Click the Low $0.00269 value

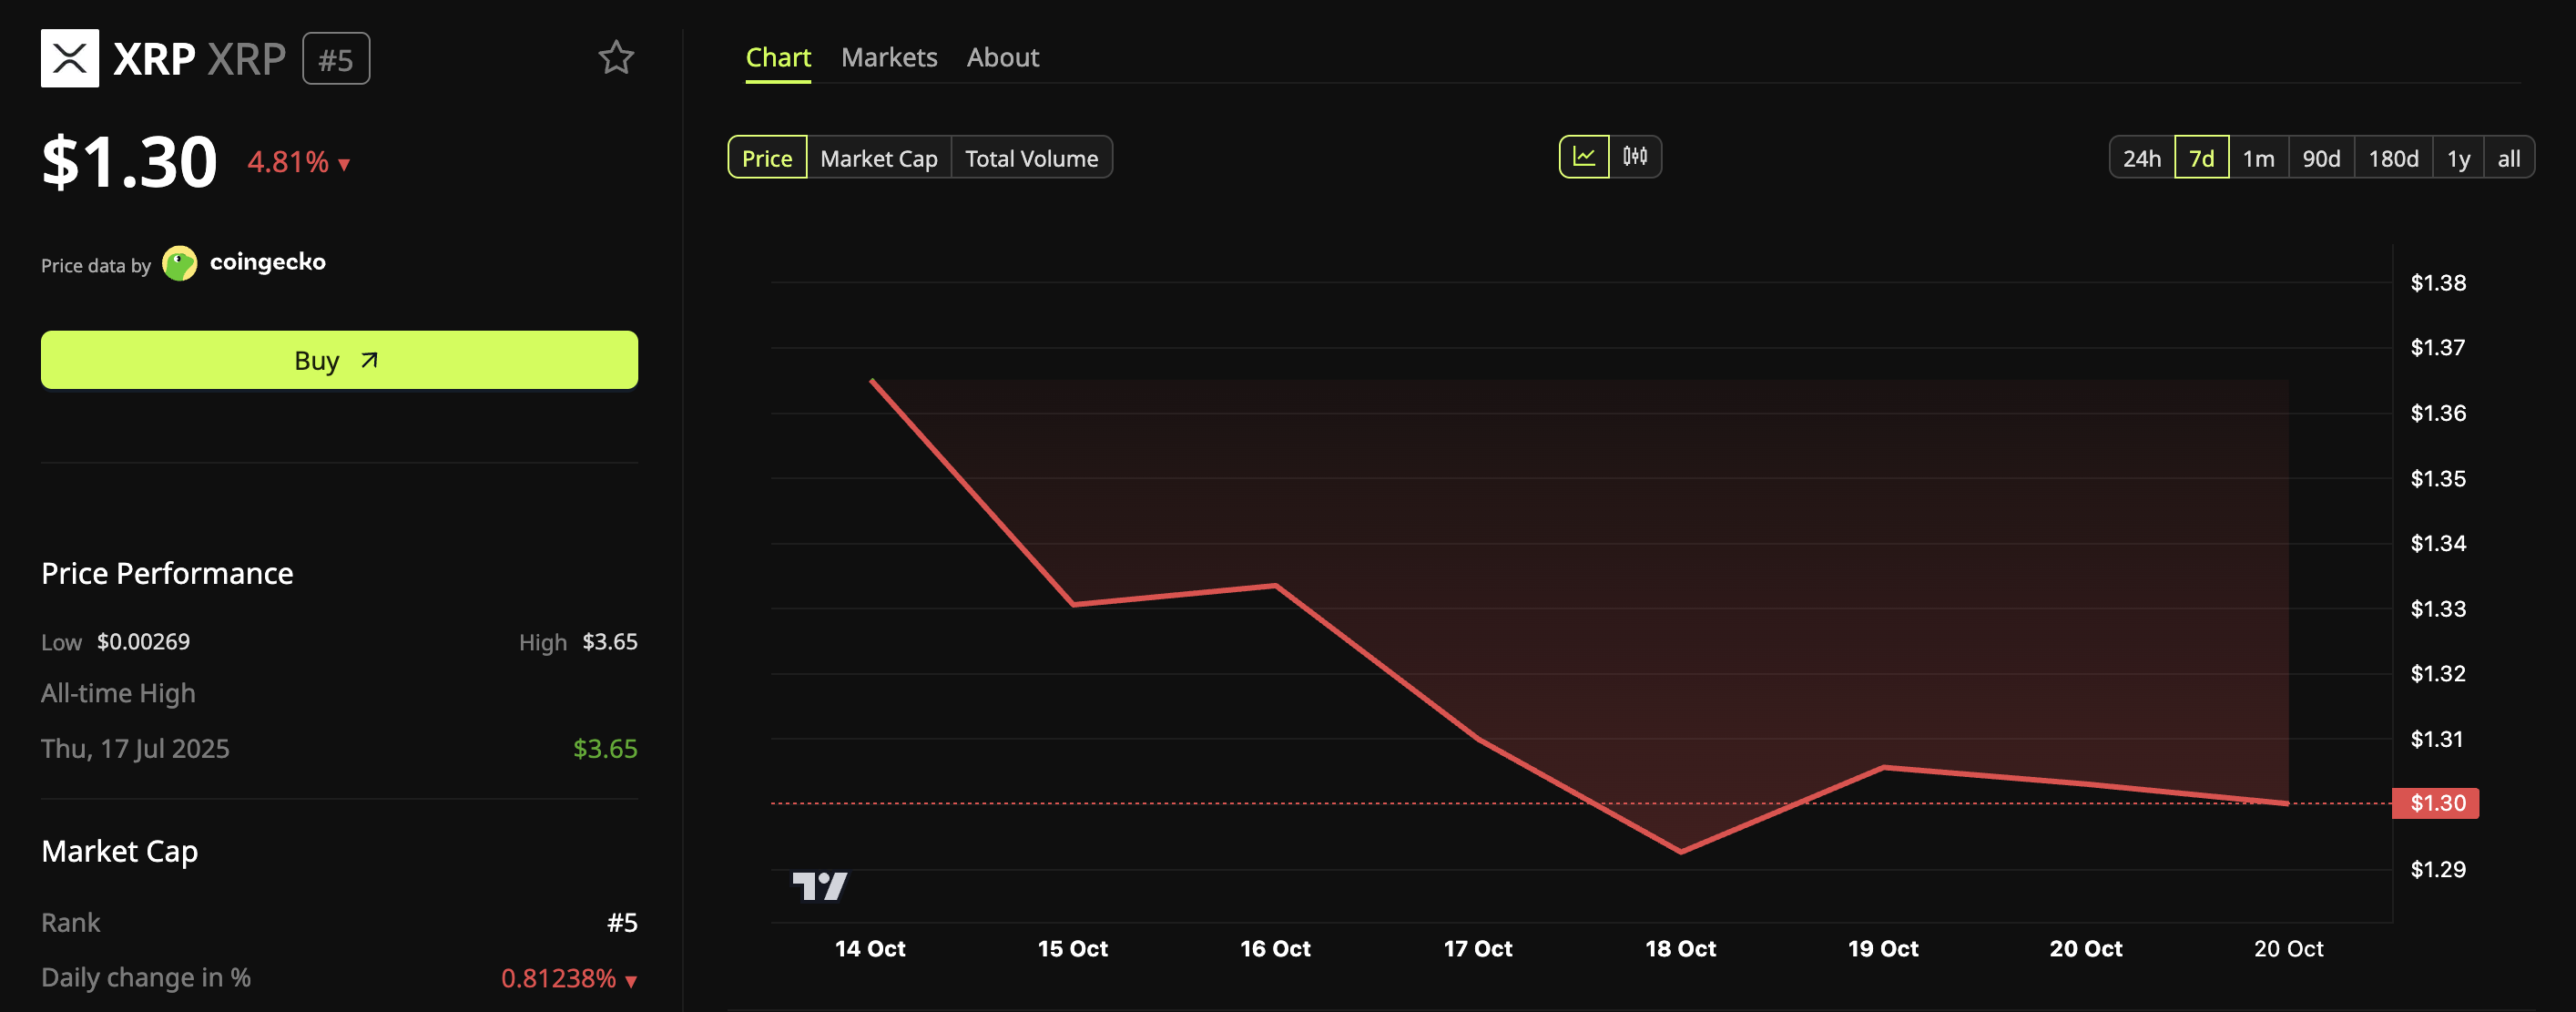click(143, 642)
